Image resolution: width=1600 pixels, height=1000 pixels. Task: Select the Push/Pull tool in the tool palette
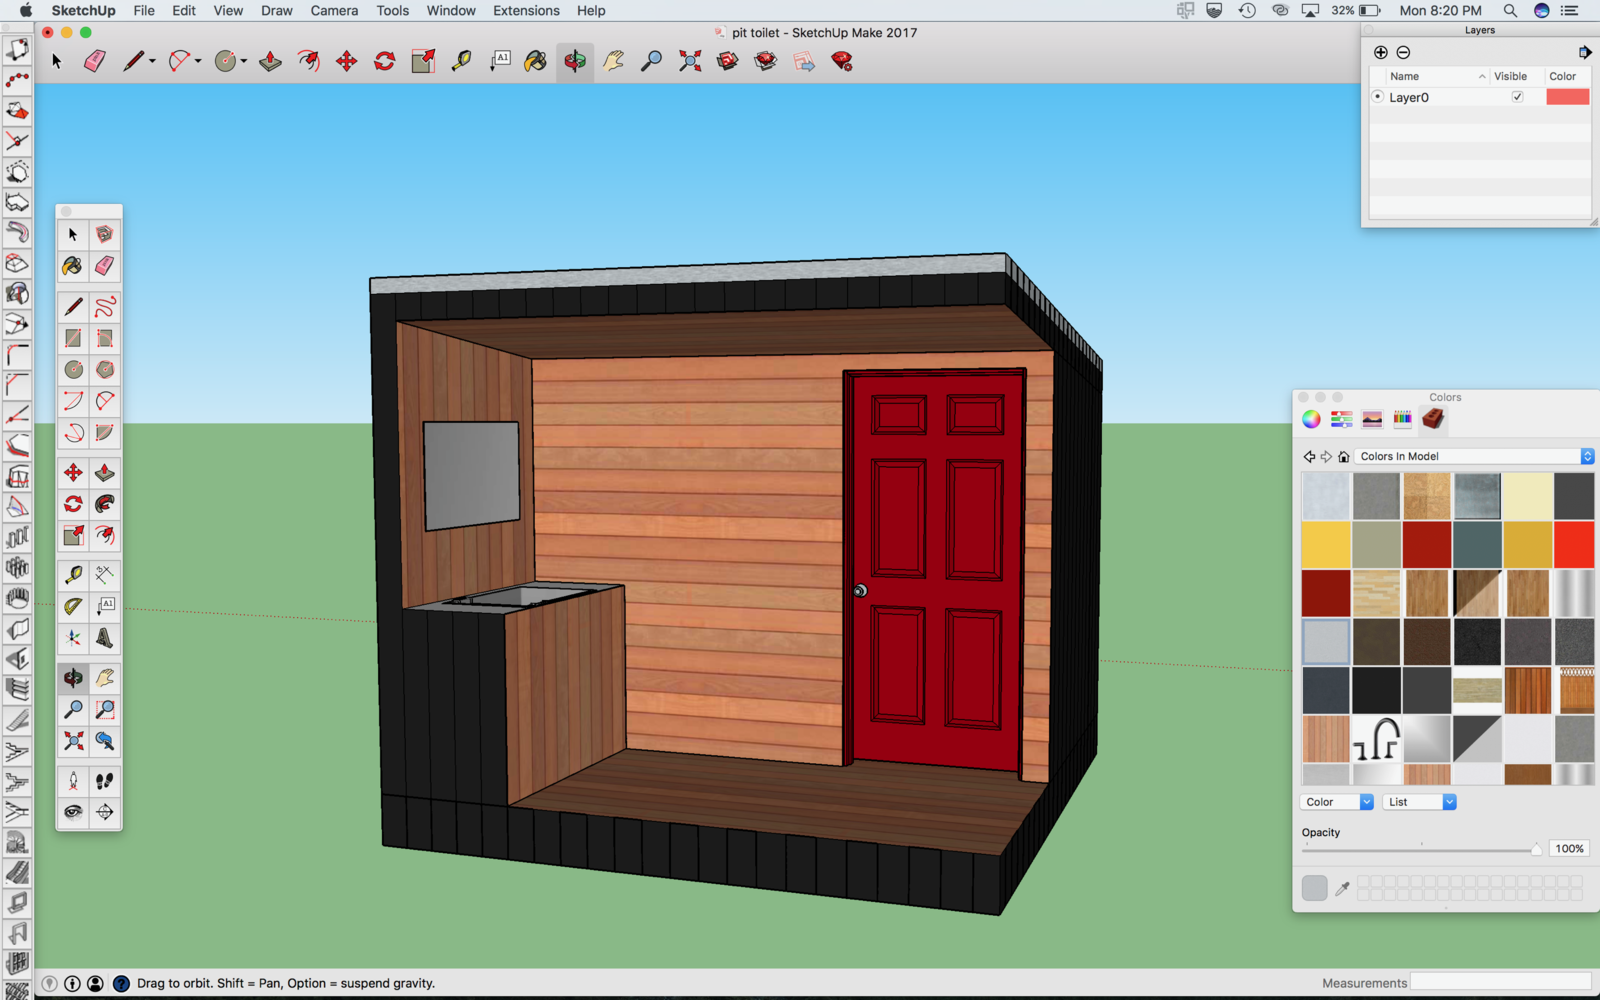tap(106, 472)
